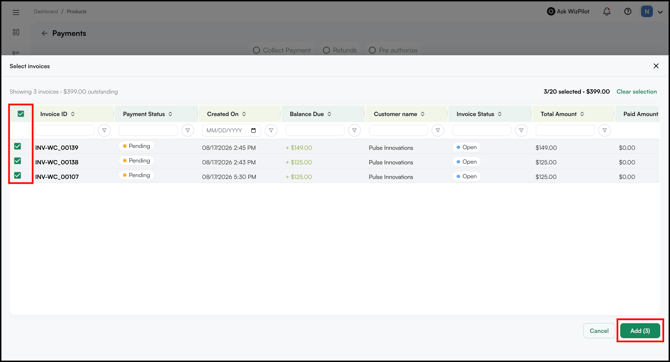Click Open status of INV-WC_00139
Screen dimensions: 670x362
pyautogui.click(x=466, y=147)
